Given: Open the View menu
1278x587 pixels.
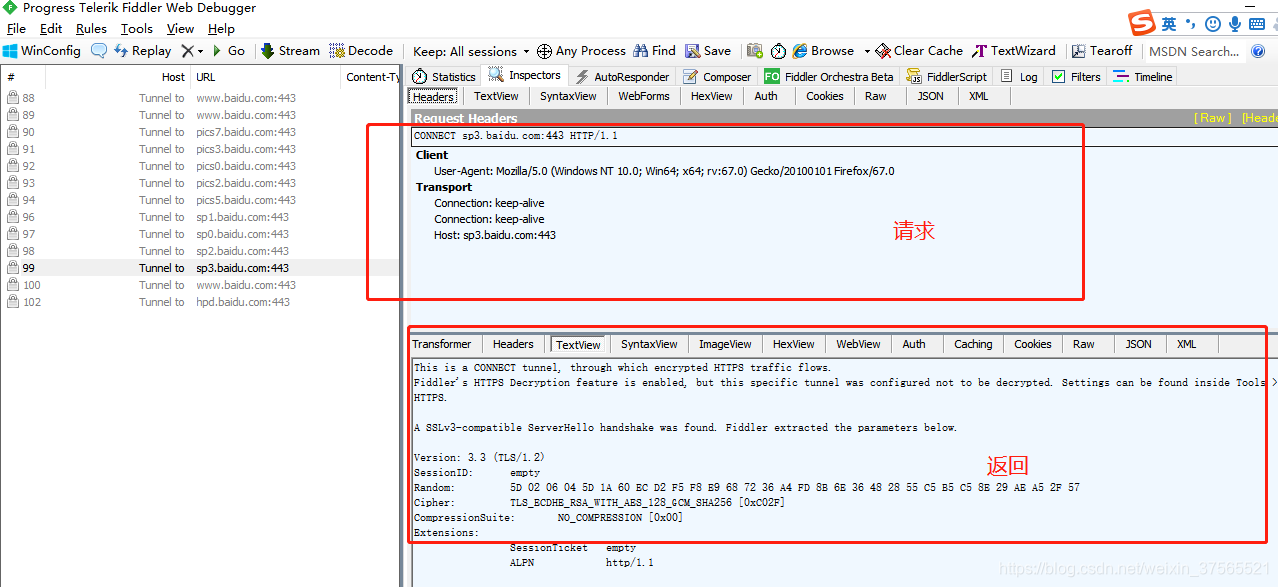Looking at the screenshot, I should point(180,29).
